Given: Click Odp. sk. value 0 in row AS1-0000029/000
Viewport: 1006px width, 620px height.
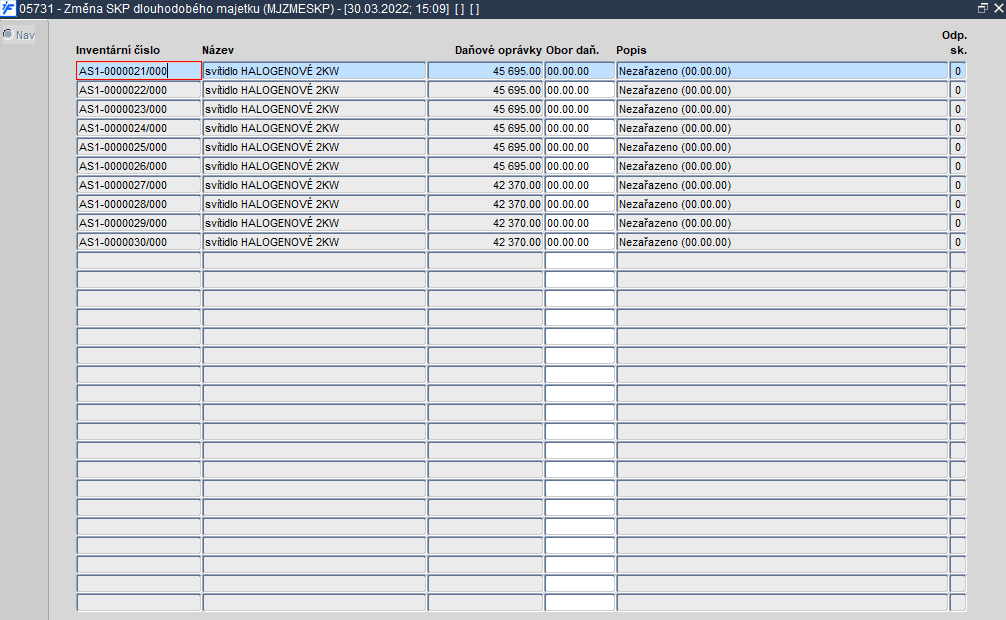Looking at the screenshot, I should click(957, 223).
